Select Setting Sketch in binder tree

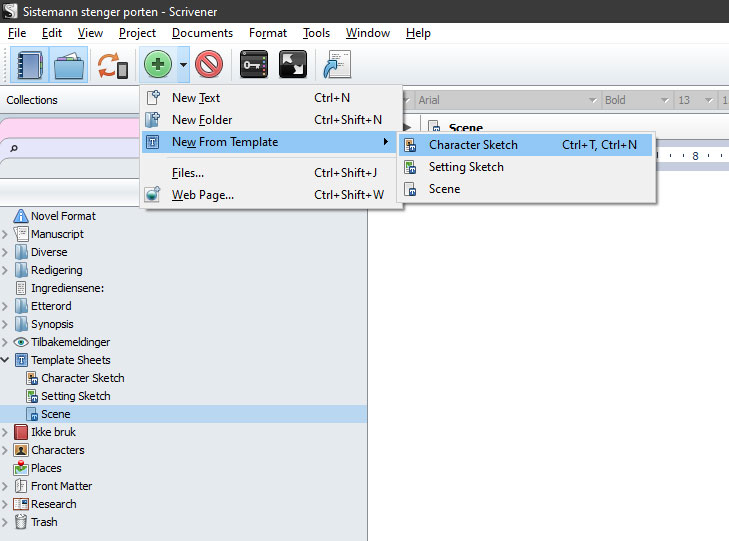point(75,396)
